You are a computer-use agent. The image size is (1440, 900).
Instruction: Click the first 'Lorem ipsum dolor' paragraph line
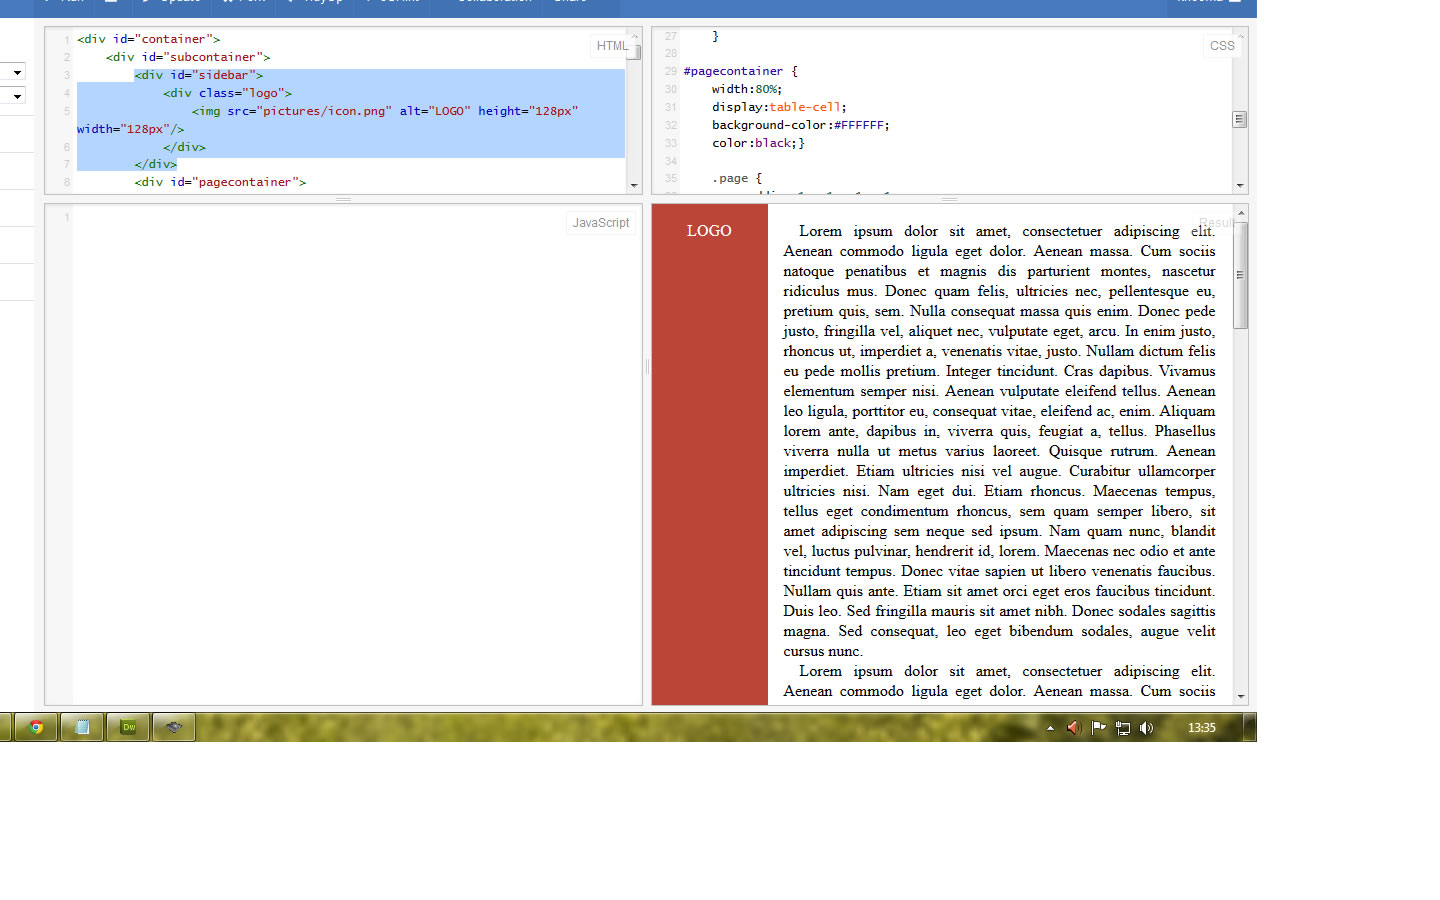click(x=1007, y=231)
